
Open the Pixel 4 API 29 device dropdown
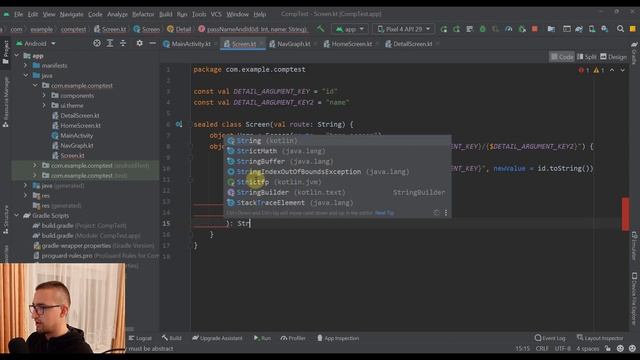pos(403,29)
